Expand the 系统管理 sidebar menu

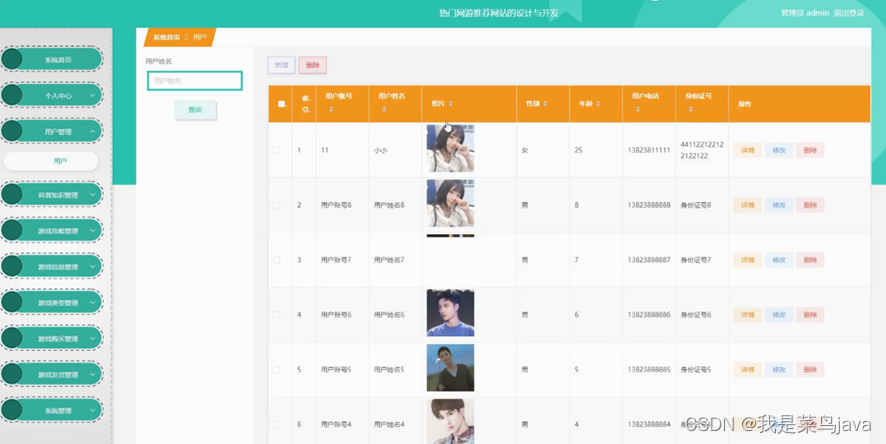[52, 411]
